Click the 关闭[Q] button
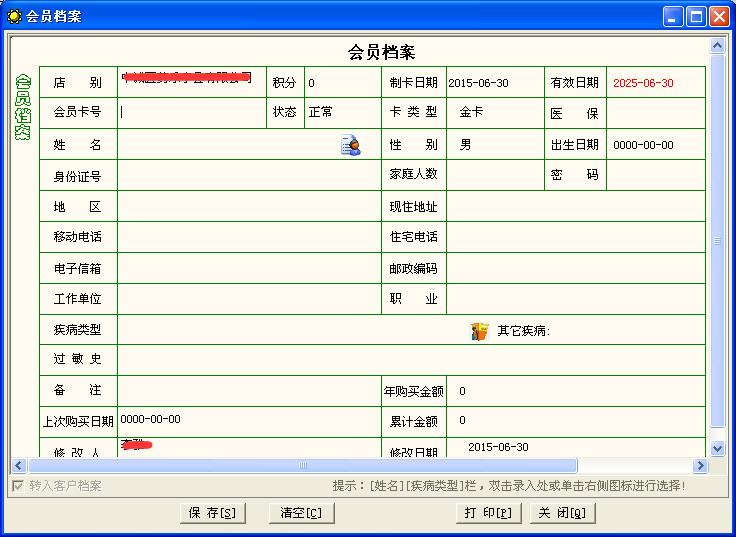Image resolution: width=736 pixels, height=537 pixels. (561, 513)
